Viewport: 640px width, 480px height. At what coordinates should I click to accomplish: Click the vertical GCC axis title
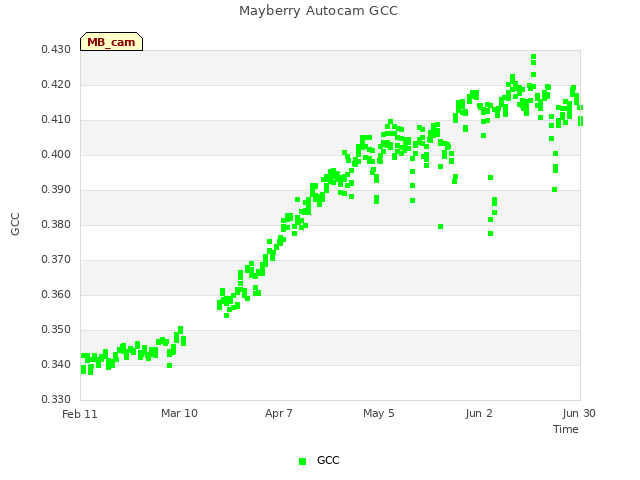15,224
